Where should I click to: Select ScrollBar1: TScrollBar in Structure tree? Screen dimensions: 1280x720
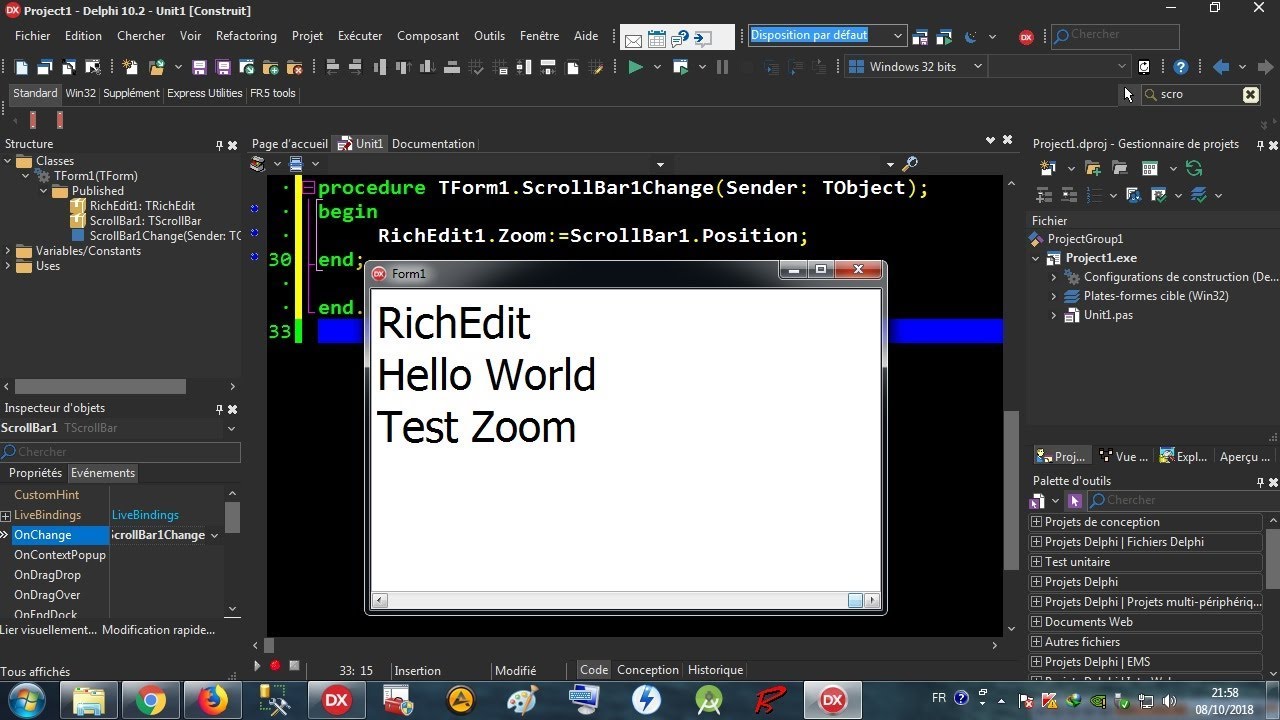point(145,221)
